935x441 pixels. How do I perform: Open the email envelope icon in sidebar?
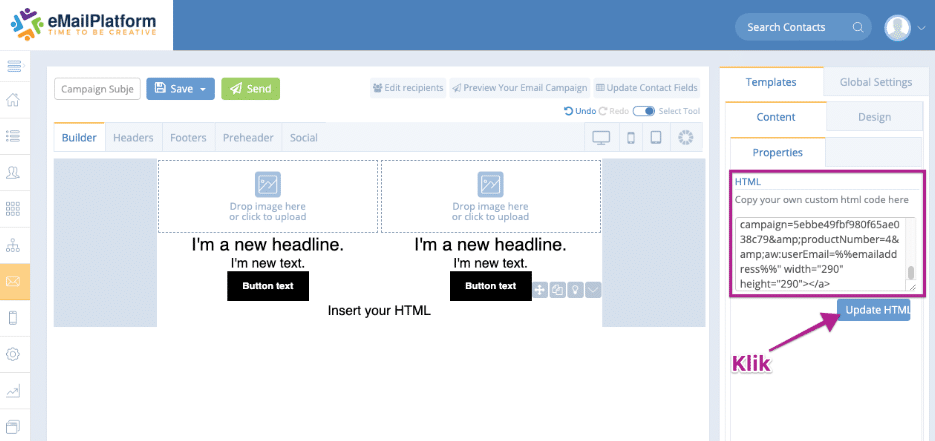13,281
